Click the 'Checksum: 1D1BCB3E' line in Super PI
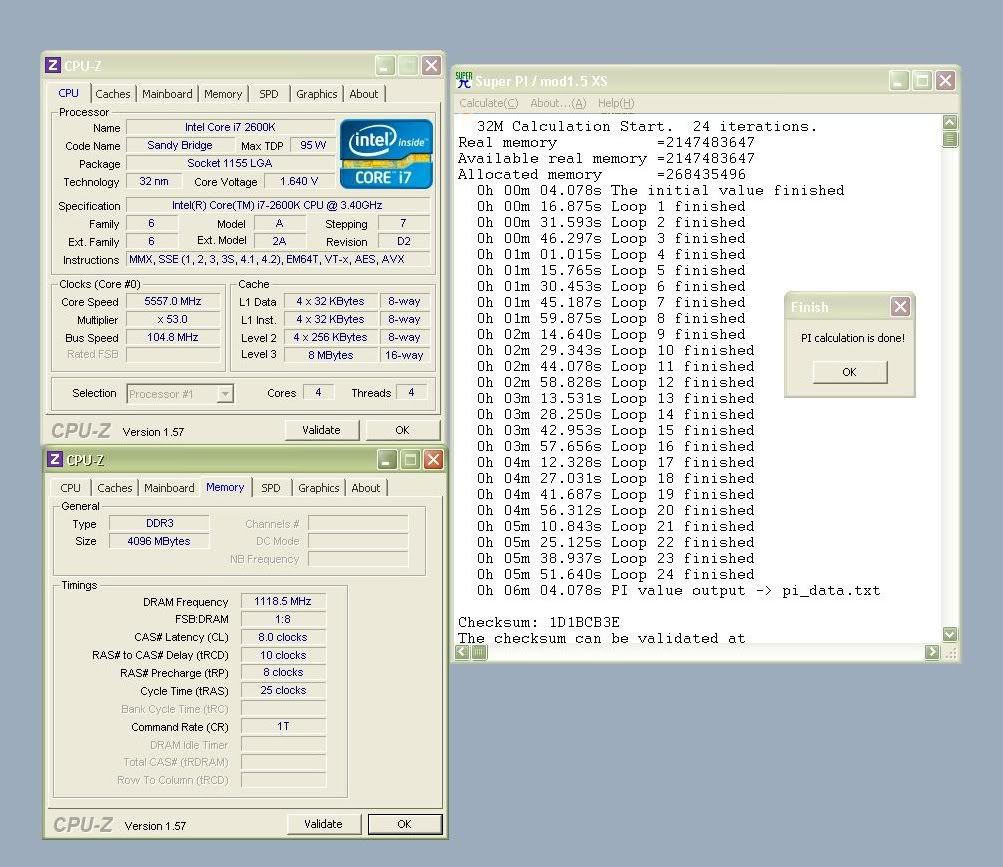The width and height of the screenshot is (1003, 867). pyautogui.click(x=539, y=623)
